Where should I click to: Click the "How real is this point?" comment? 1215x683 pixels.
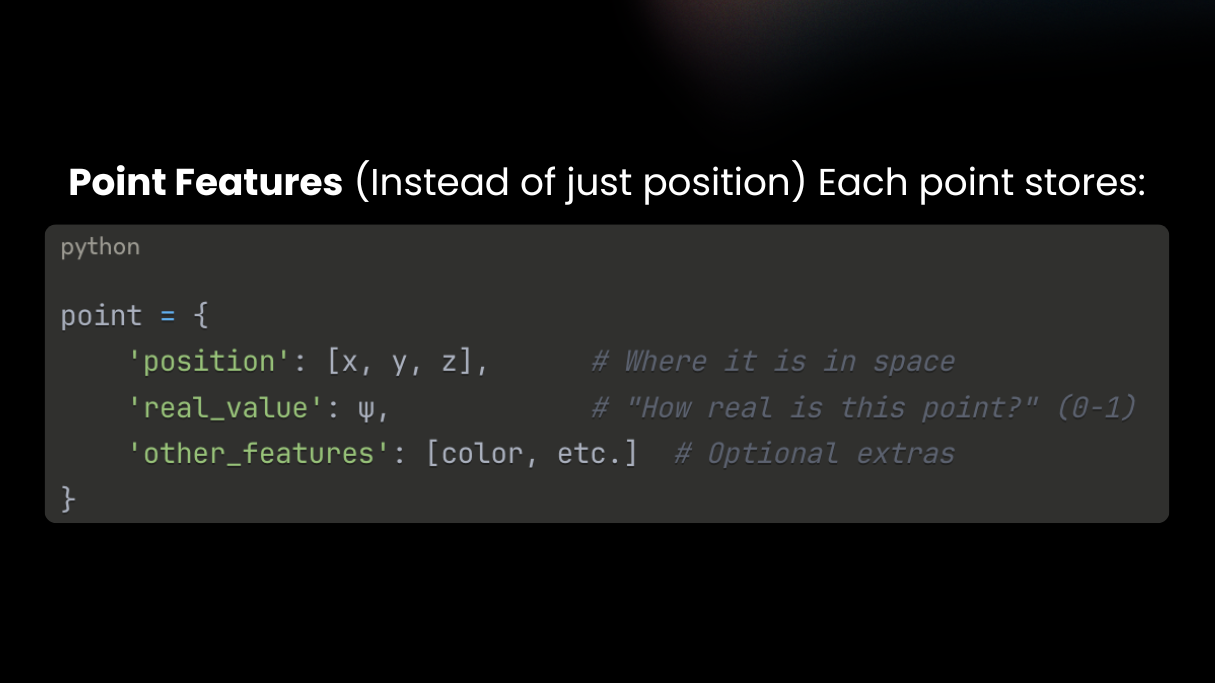coord(832,408)
